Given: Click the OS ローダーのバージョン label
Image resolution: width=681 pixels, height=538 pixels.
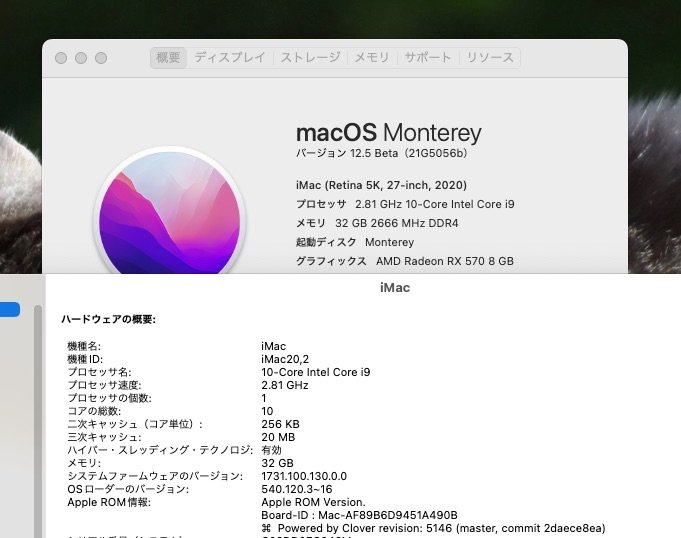Looking at the screenshot, I should click(128, 489).
